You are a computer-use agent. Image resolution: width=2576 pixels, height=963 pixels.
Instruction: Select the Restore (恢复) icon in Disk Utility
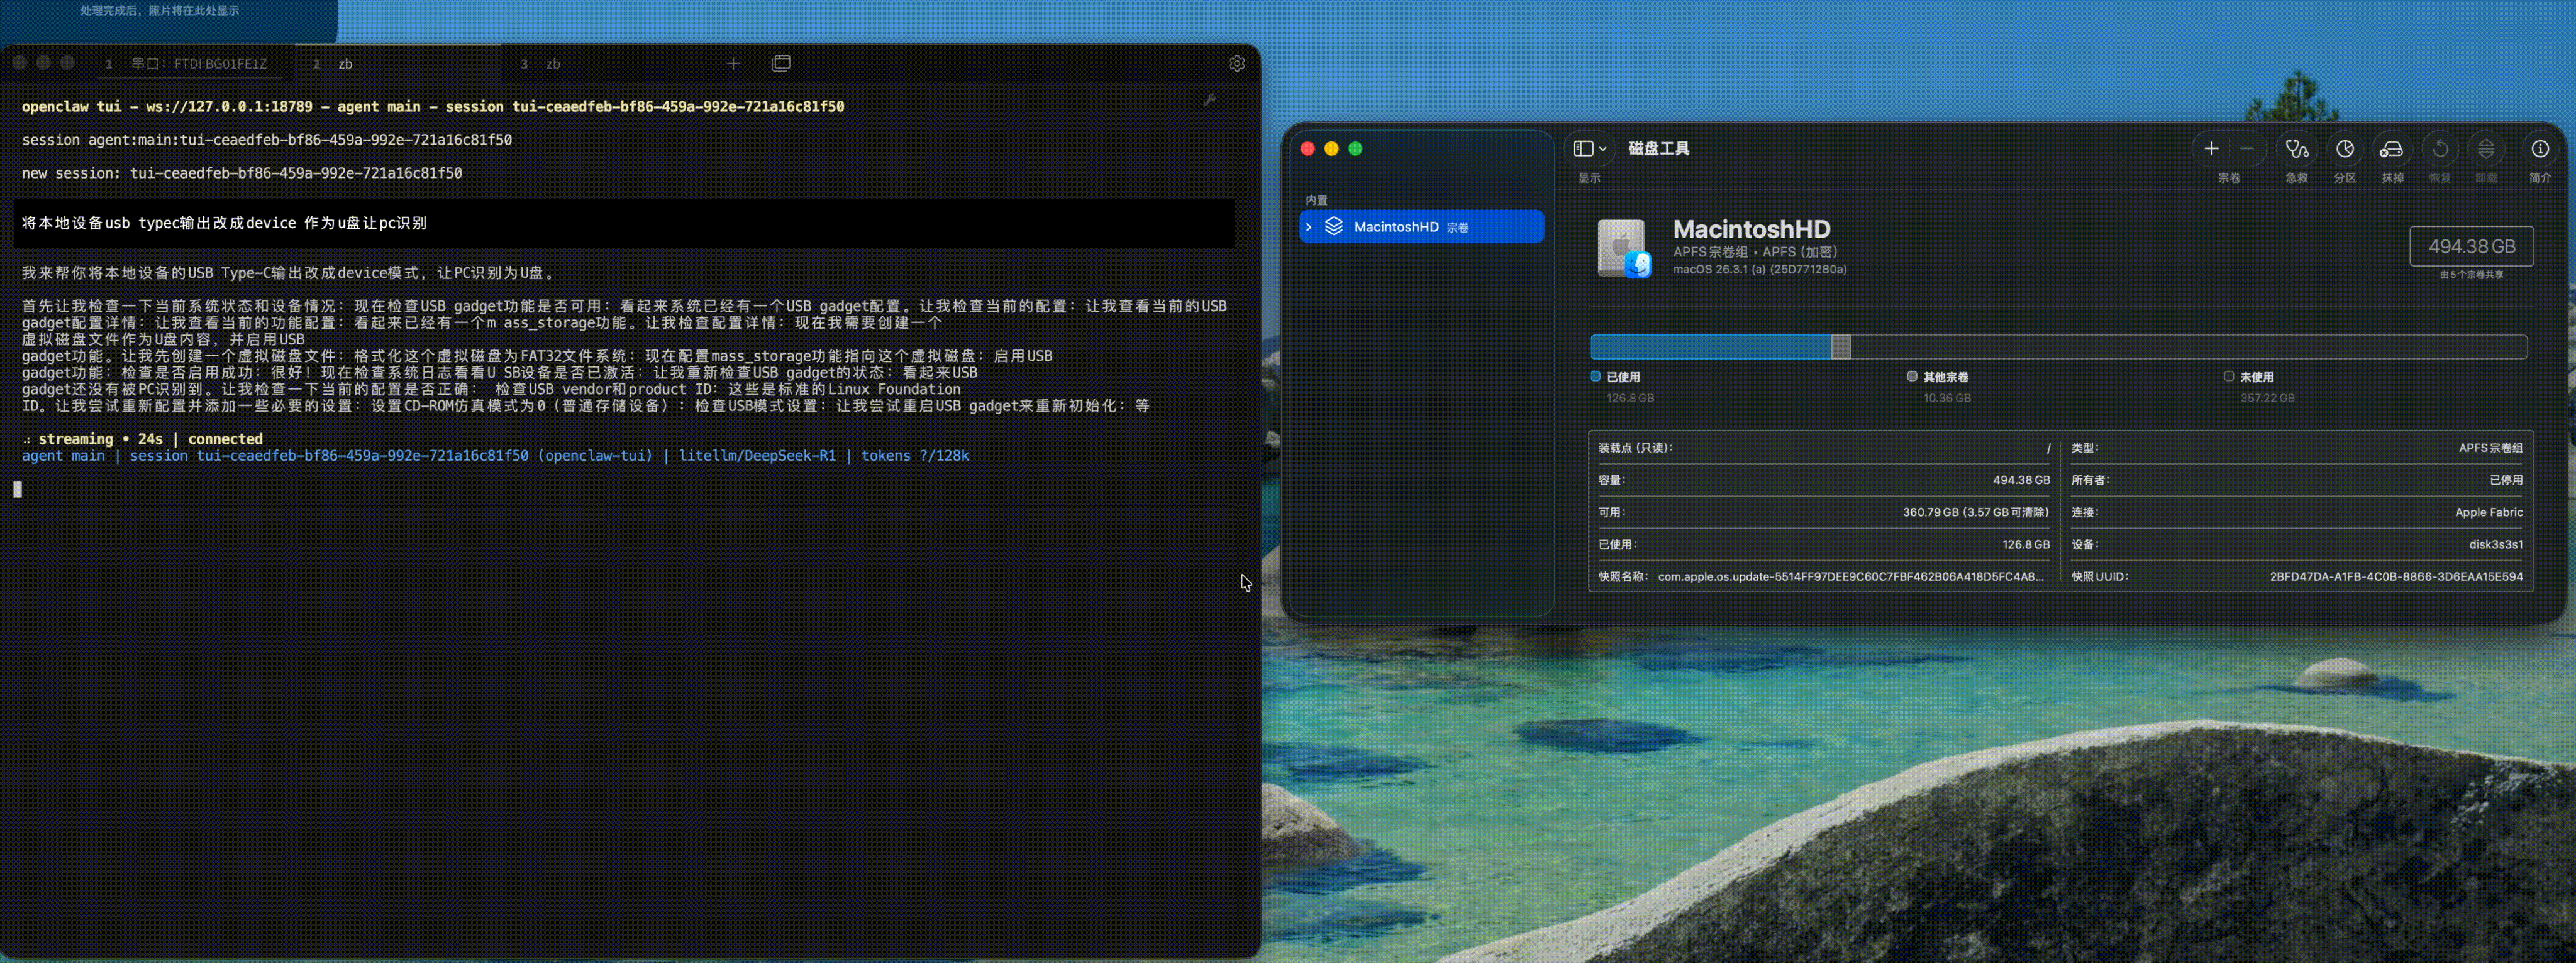(2440, 149)
